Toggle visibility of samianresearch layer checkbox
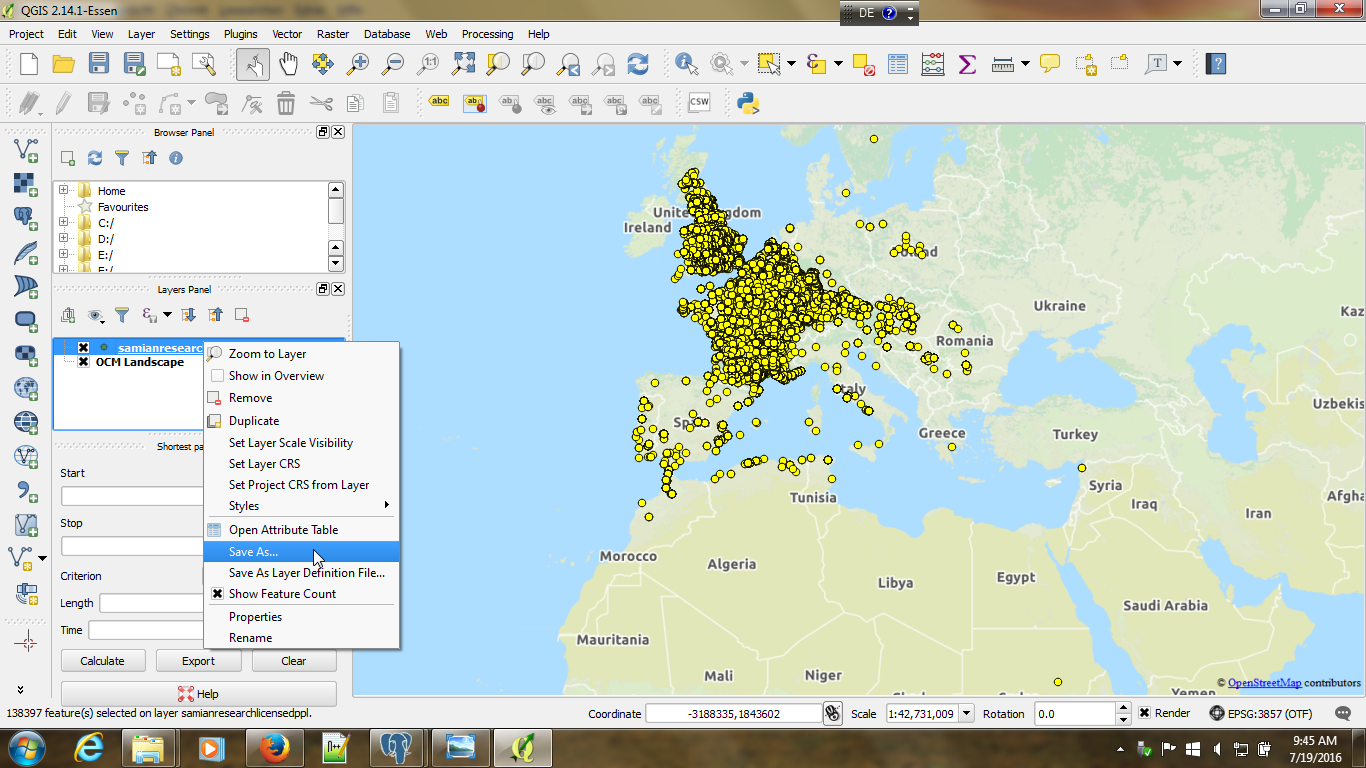The width and height of the screenshot is (1366, 768). (x=84, y=348)
